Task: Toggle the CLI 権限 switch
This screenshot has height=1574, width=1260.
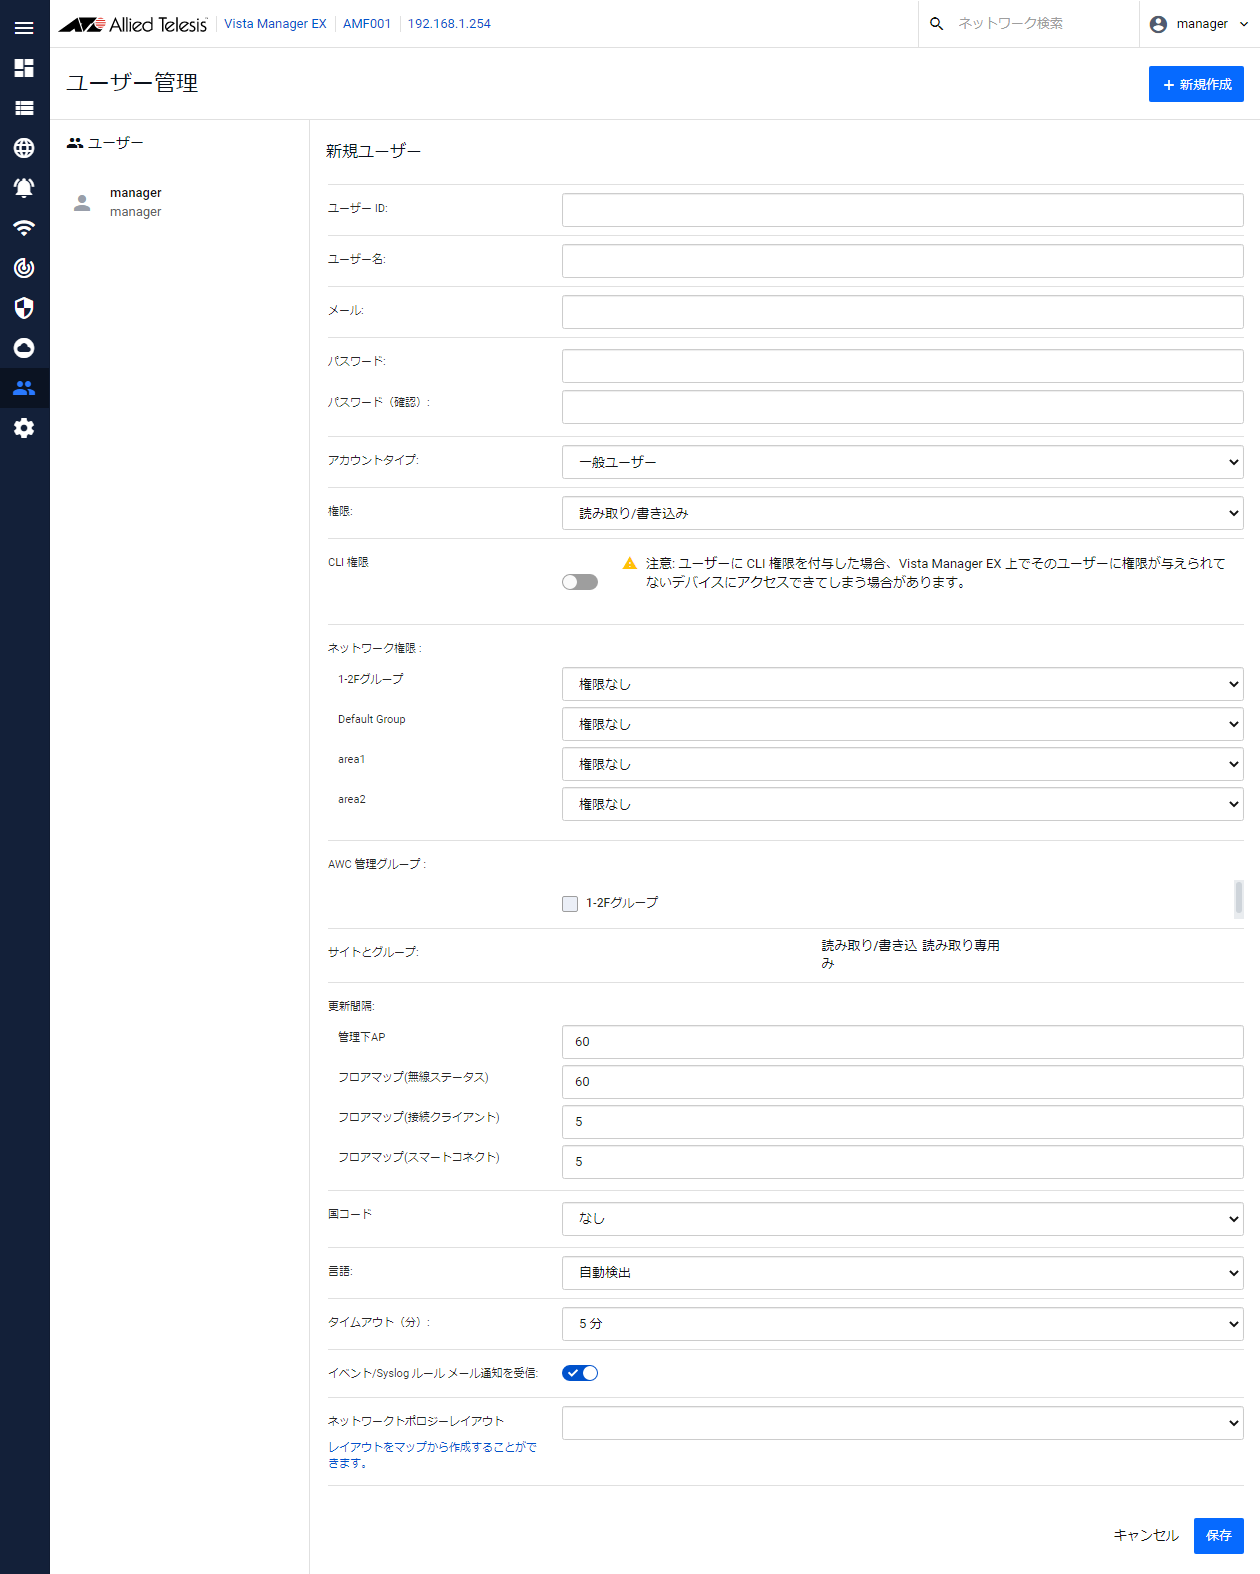Action: [580, 582]
